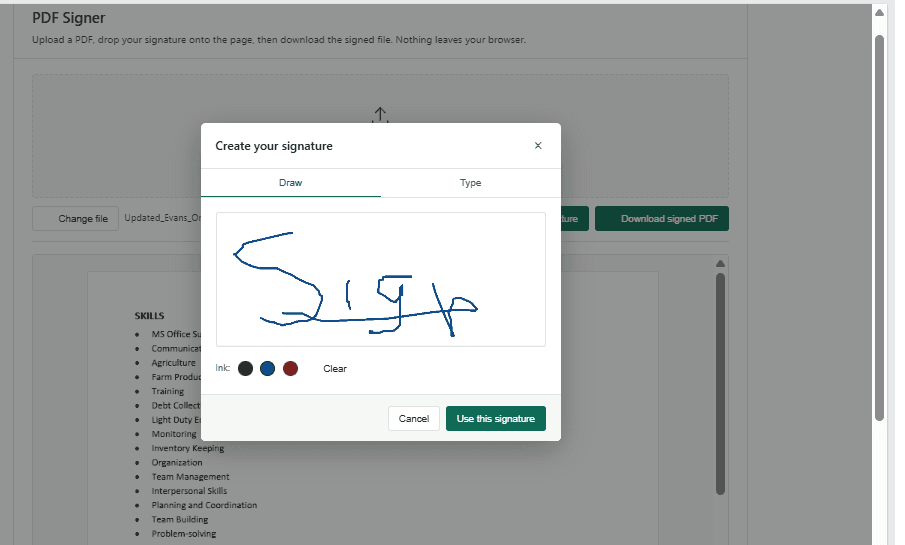
Task: Clear the drawn signature
Action: 335,368
